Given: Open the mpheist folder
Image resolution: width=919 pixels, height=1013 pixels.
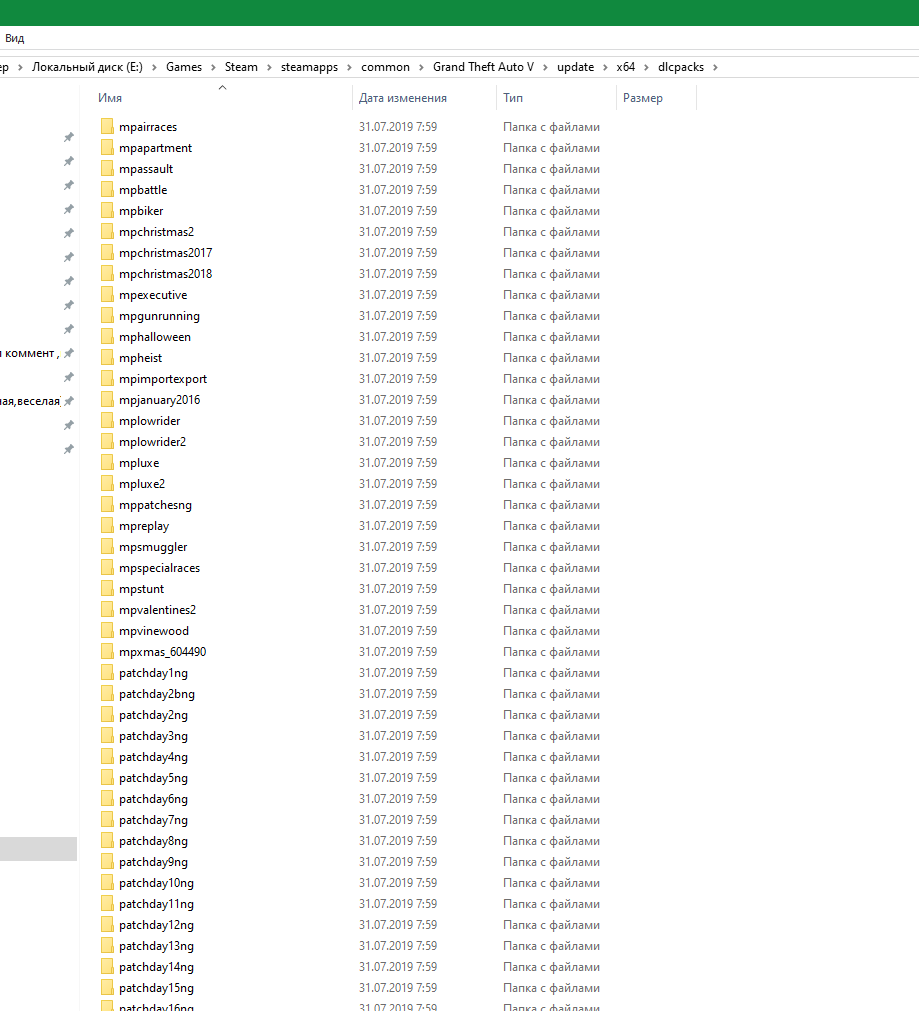Looking at the screenshot, I should pyautogui.click(x=140, y=357).
